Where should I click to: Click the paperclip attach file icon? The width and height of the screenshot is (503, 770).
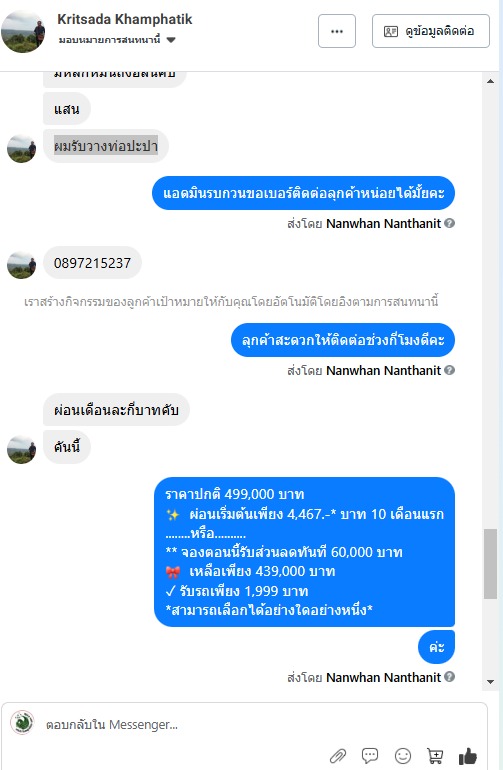[337, 756]
